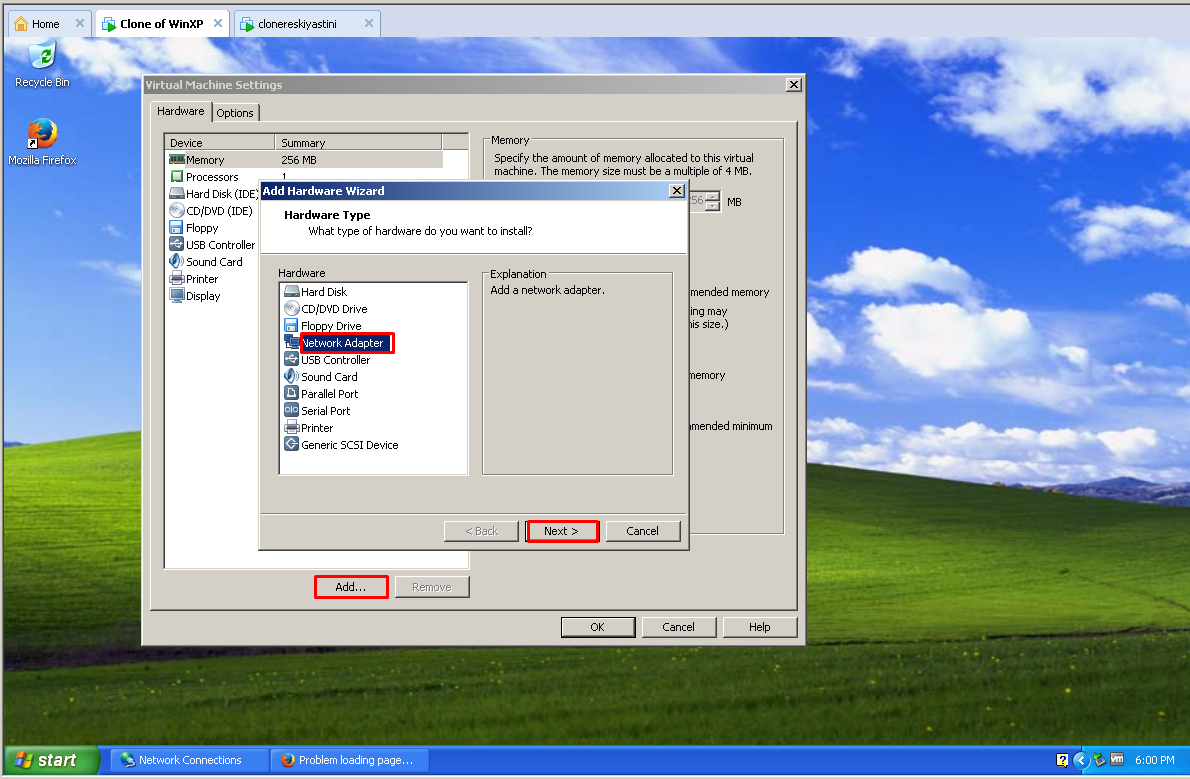Close the Home tab
This screenshot has height=779, width=1190.
[80, 24]
